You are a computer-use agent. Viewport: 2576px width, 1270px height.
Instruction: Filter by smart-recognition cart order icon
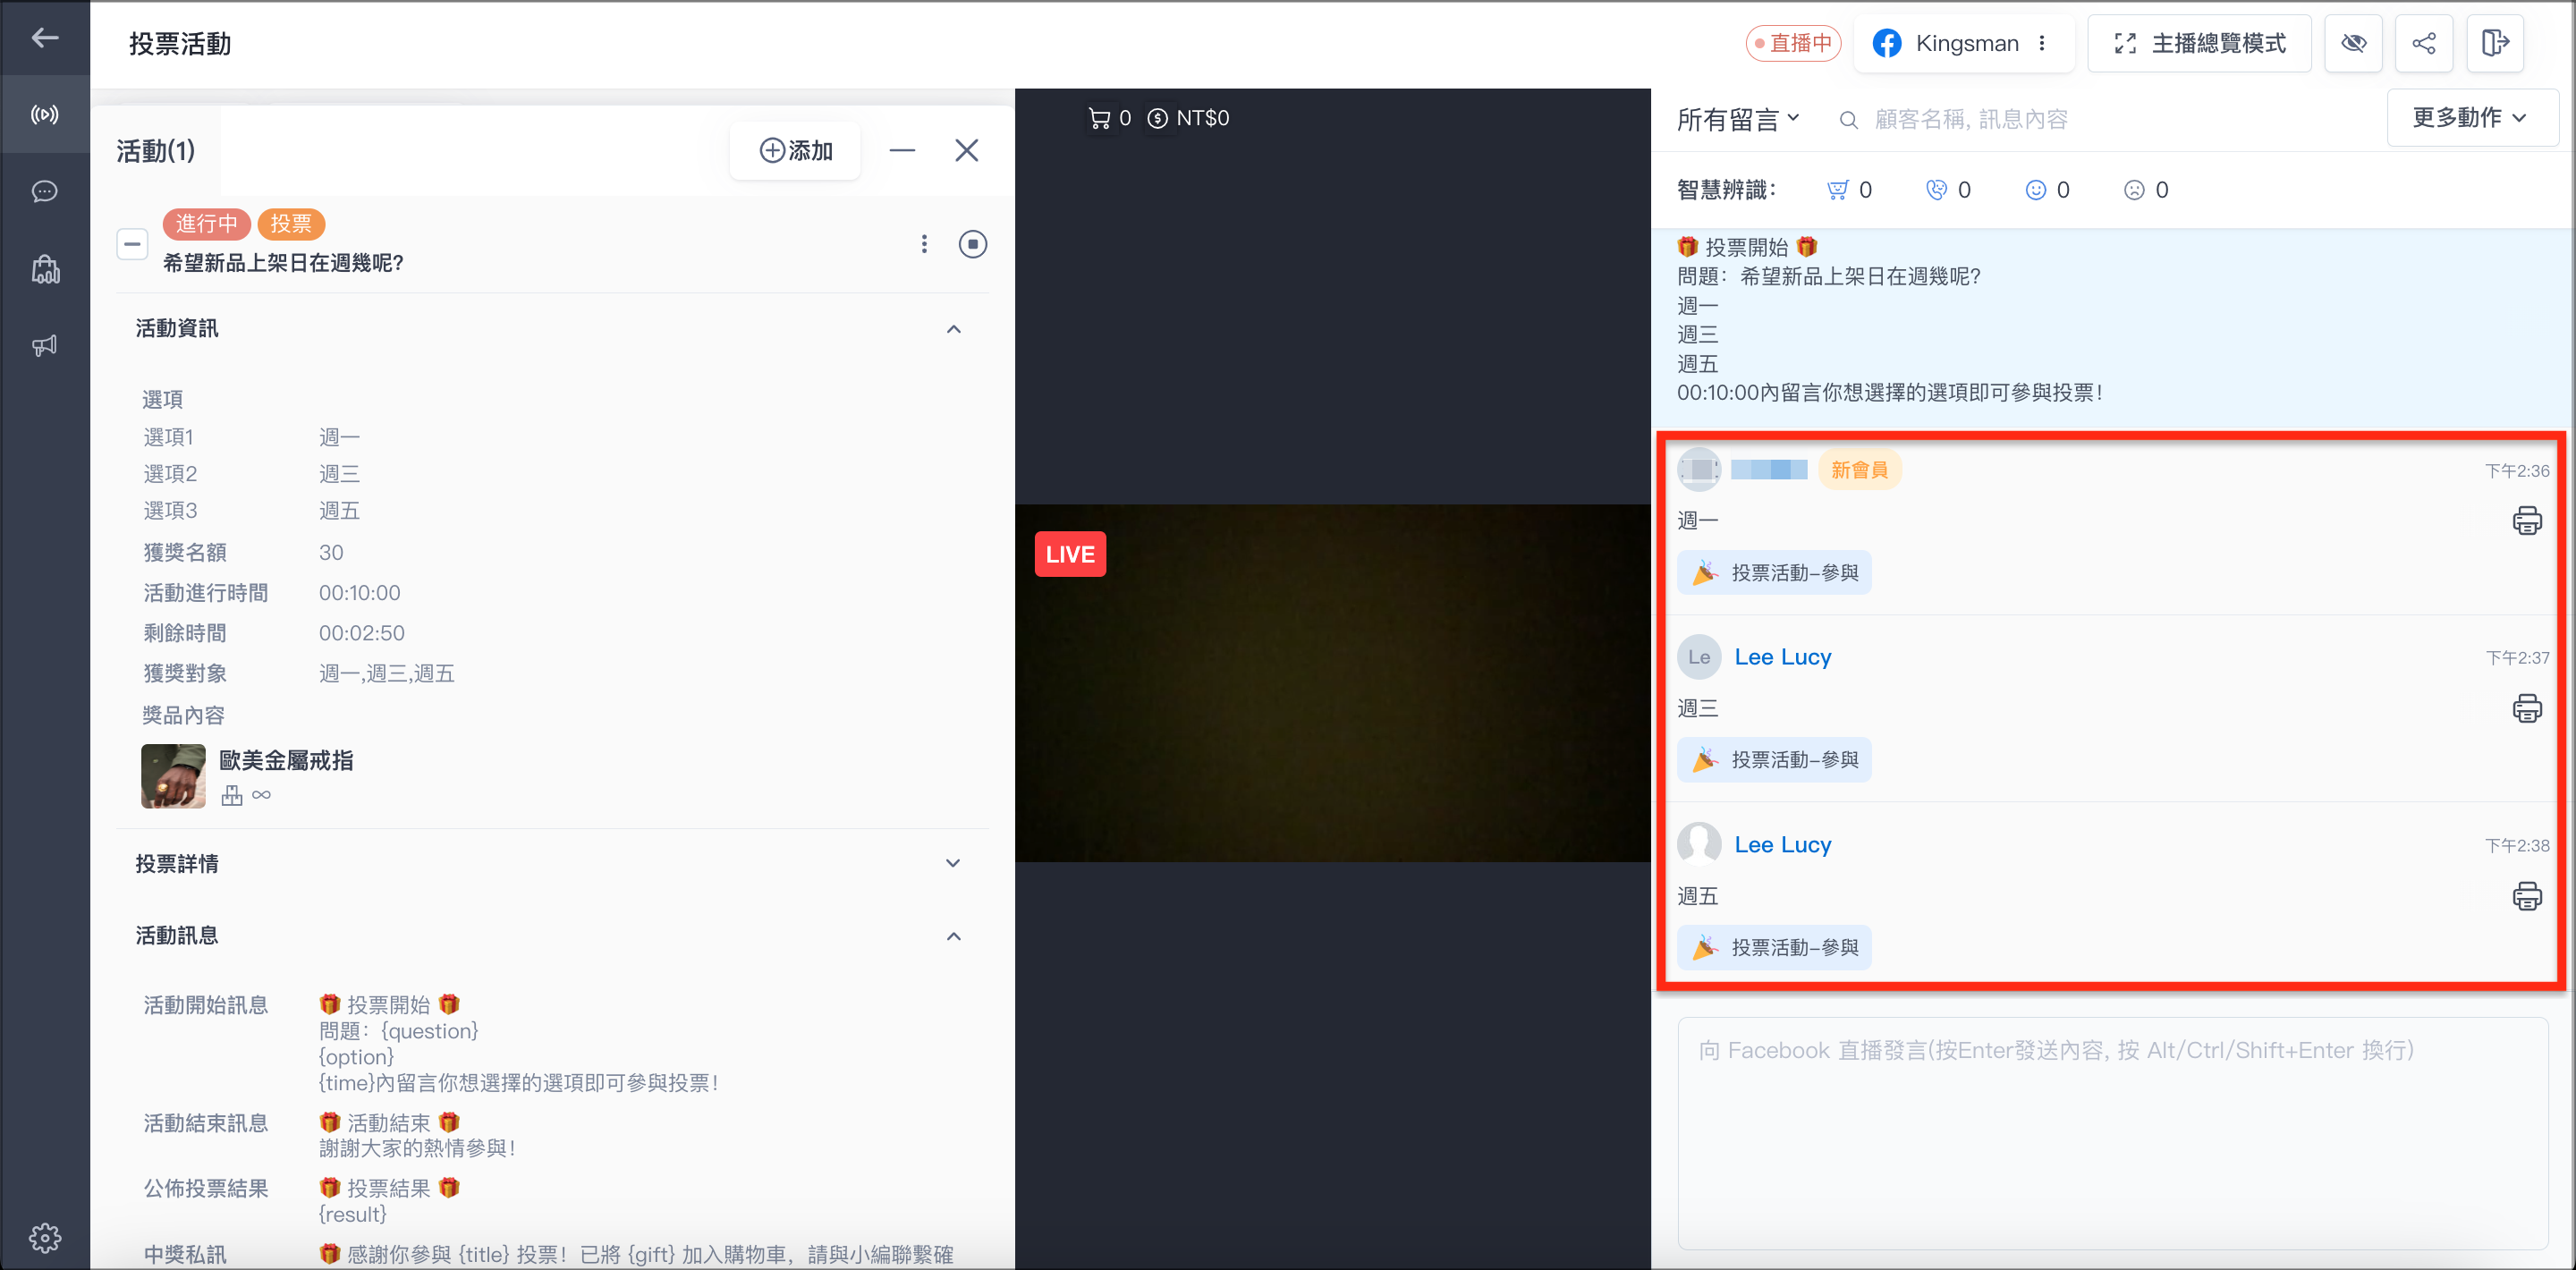click(1838, 190)
